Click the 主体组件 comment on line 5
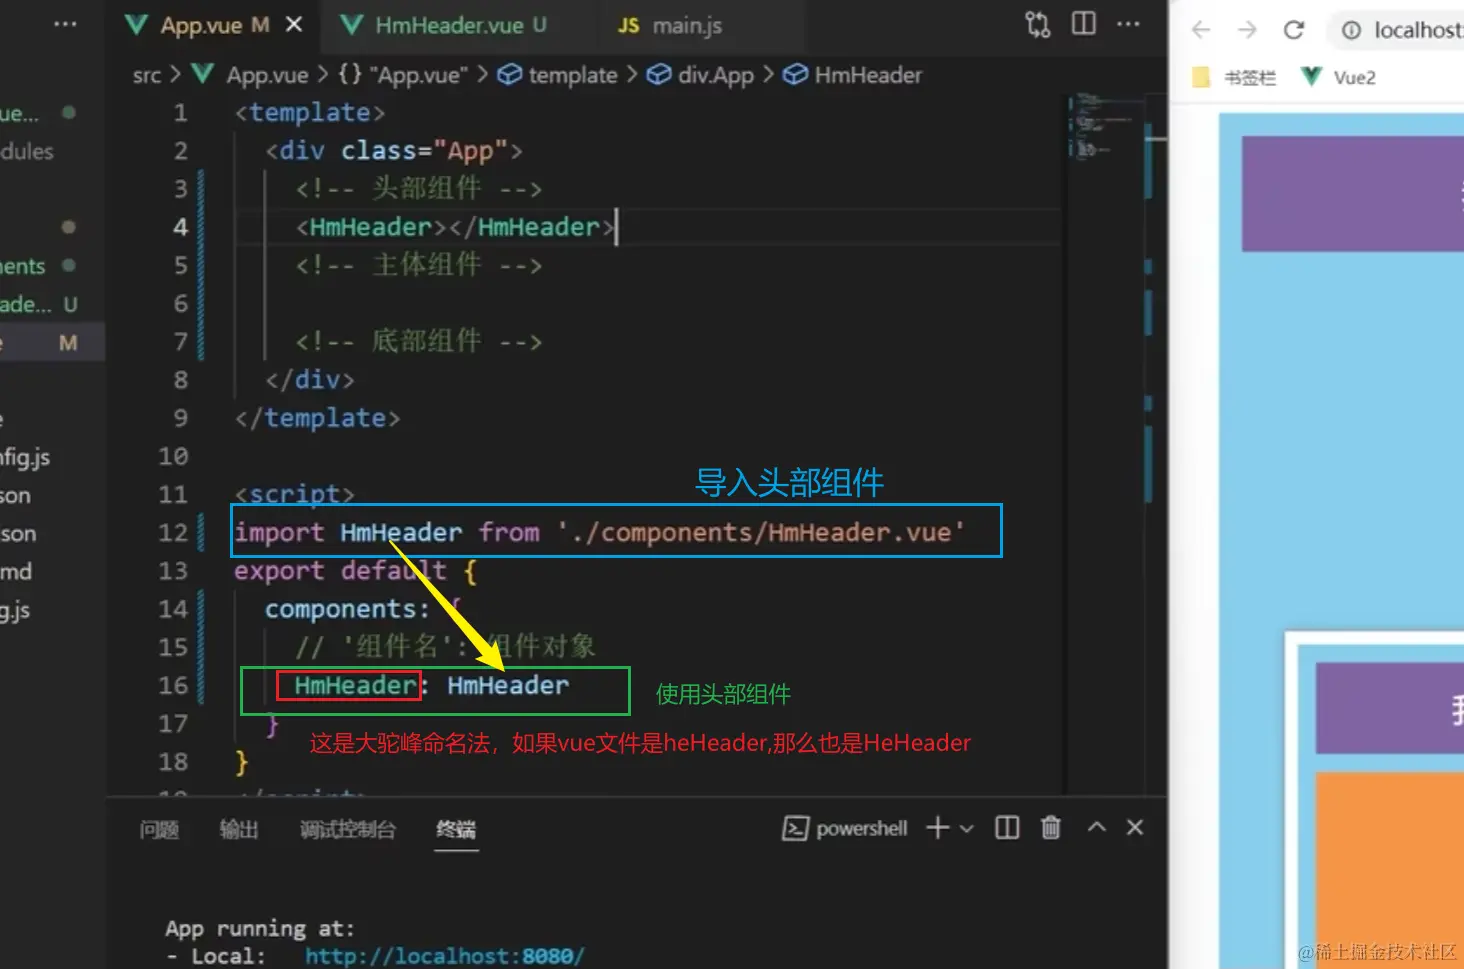The width and height of the screenshot is (1464, 969). pyautogui.click(x=419, y=265)
